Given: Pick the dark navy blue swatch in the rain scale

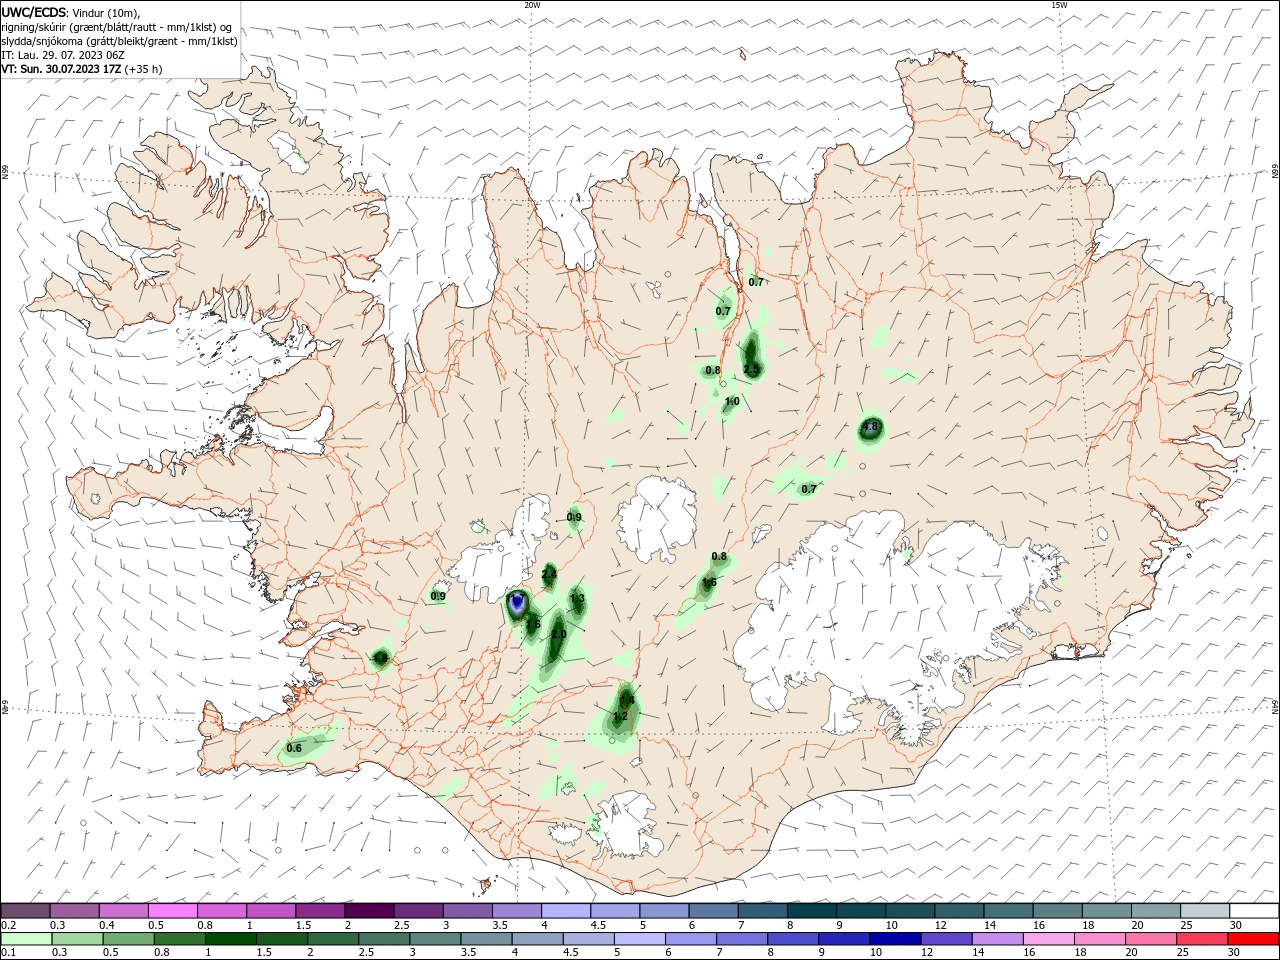Looking at the screenshot, I should [893, 939].
